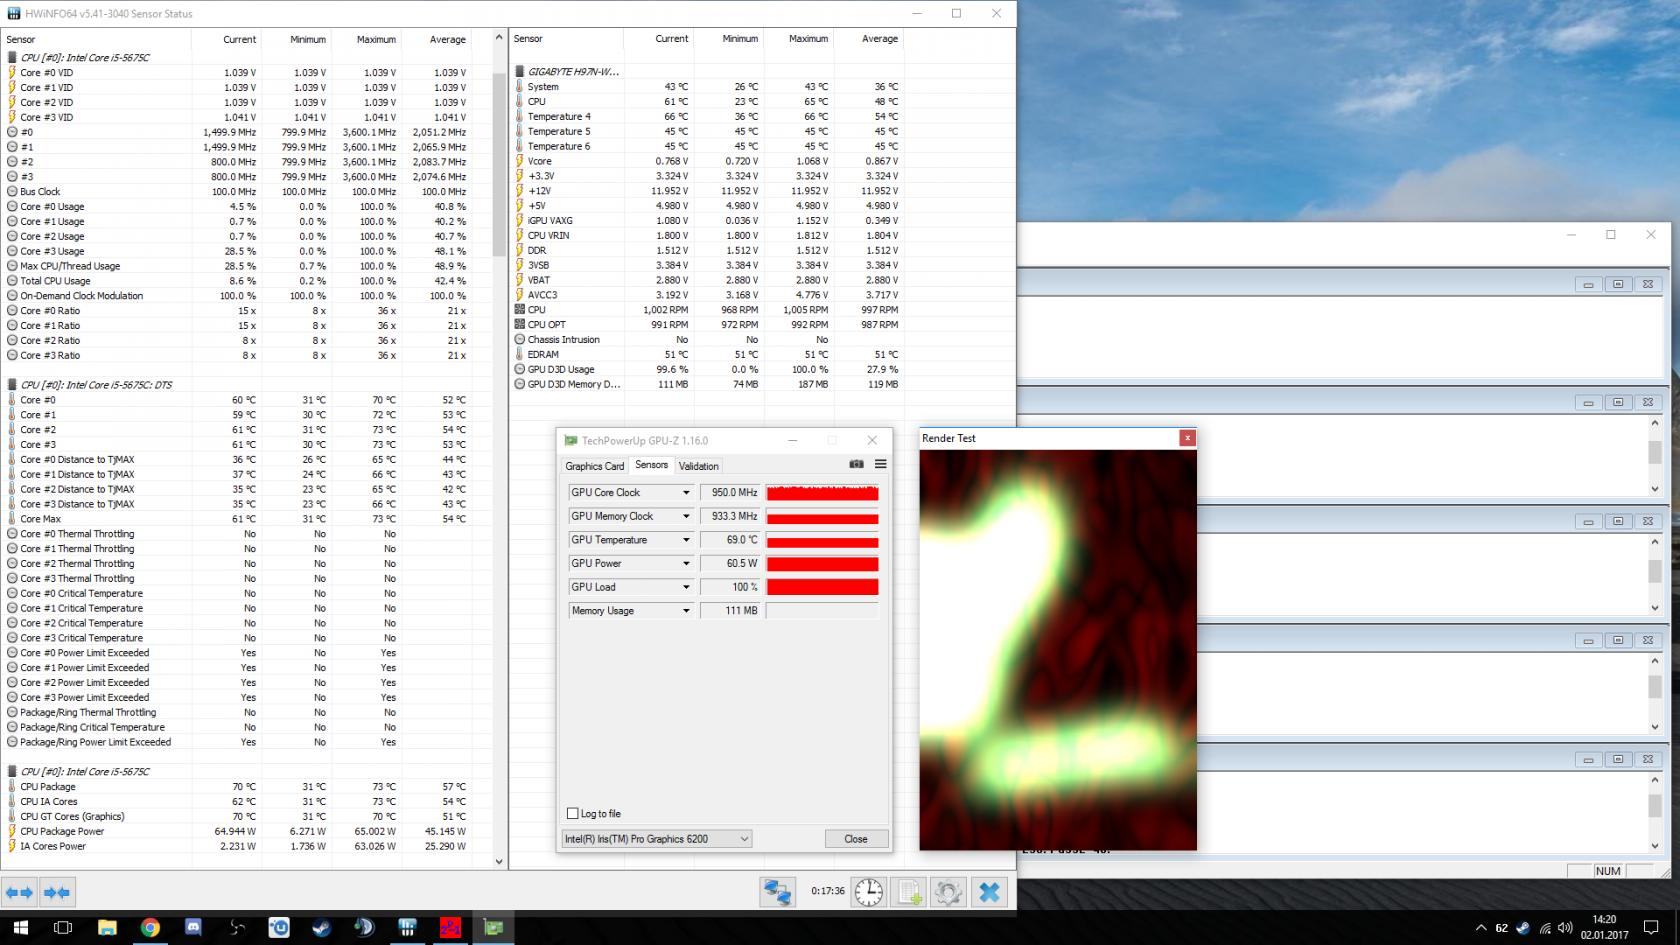Open the volume control in the tray
This screenshot has height=945, width=1680.
point(1565,927)
